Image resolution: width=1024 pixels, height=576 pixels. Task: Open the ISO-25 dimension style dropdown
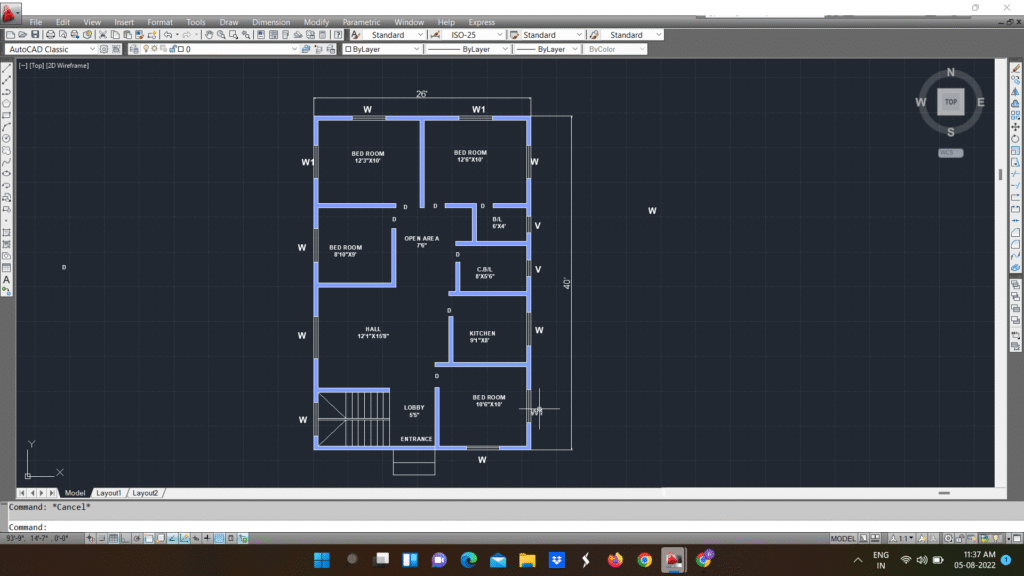click(473, 35)
